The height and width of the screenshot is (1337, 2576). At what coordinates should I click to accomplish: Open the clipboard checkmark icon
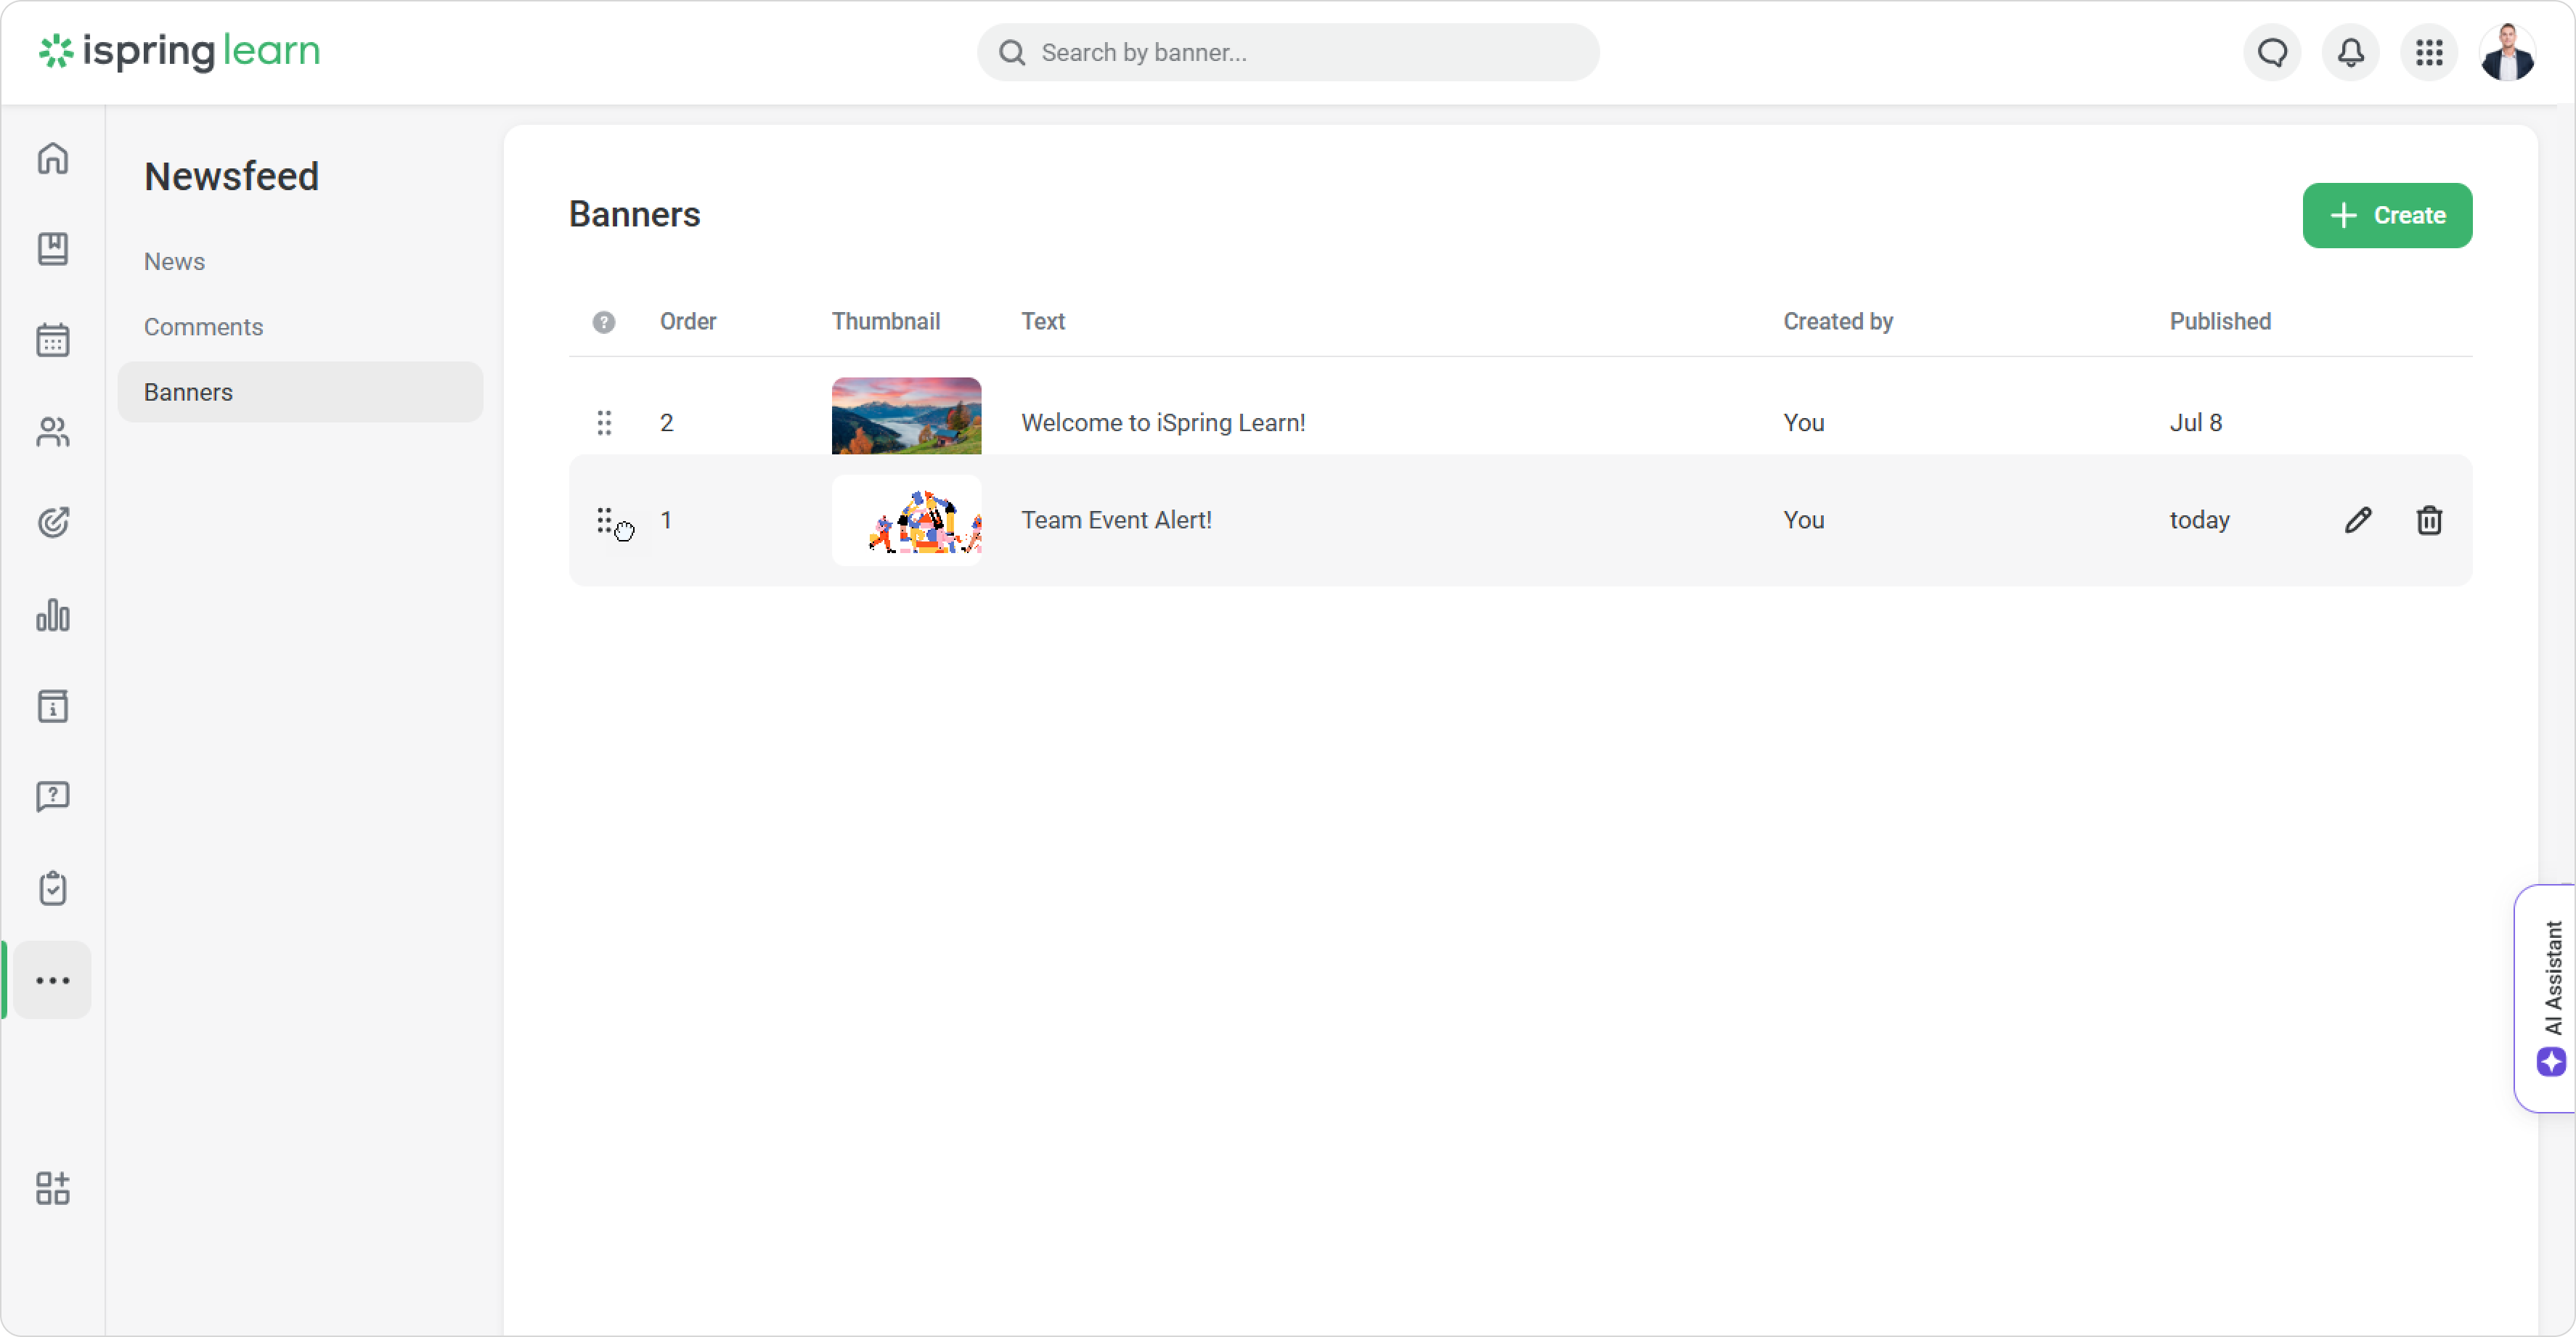coord(53,888)
